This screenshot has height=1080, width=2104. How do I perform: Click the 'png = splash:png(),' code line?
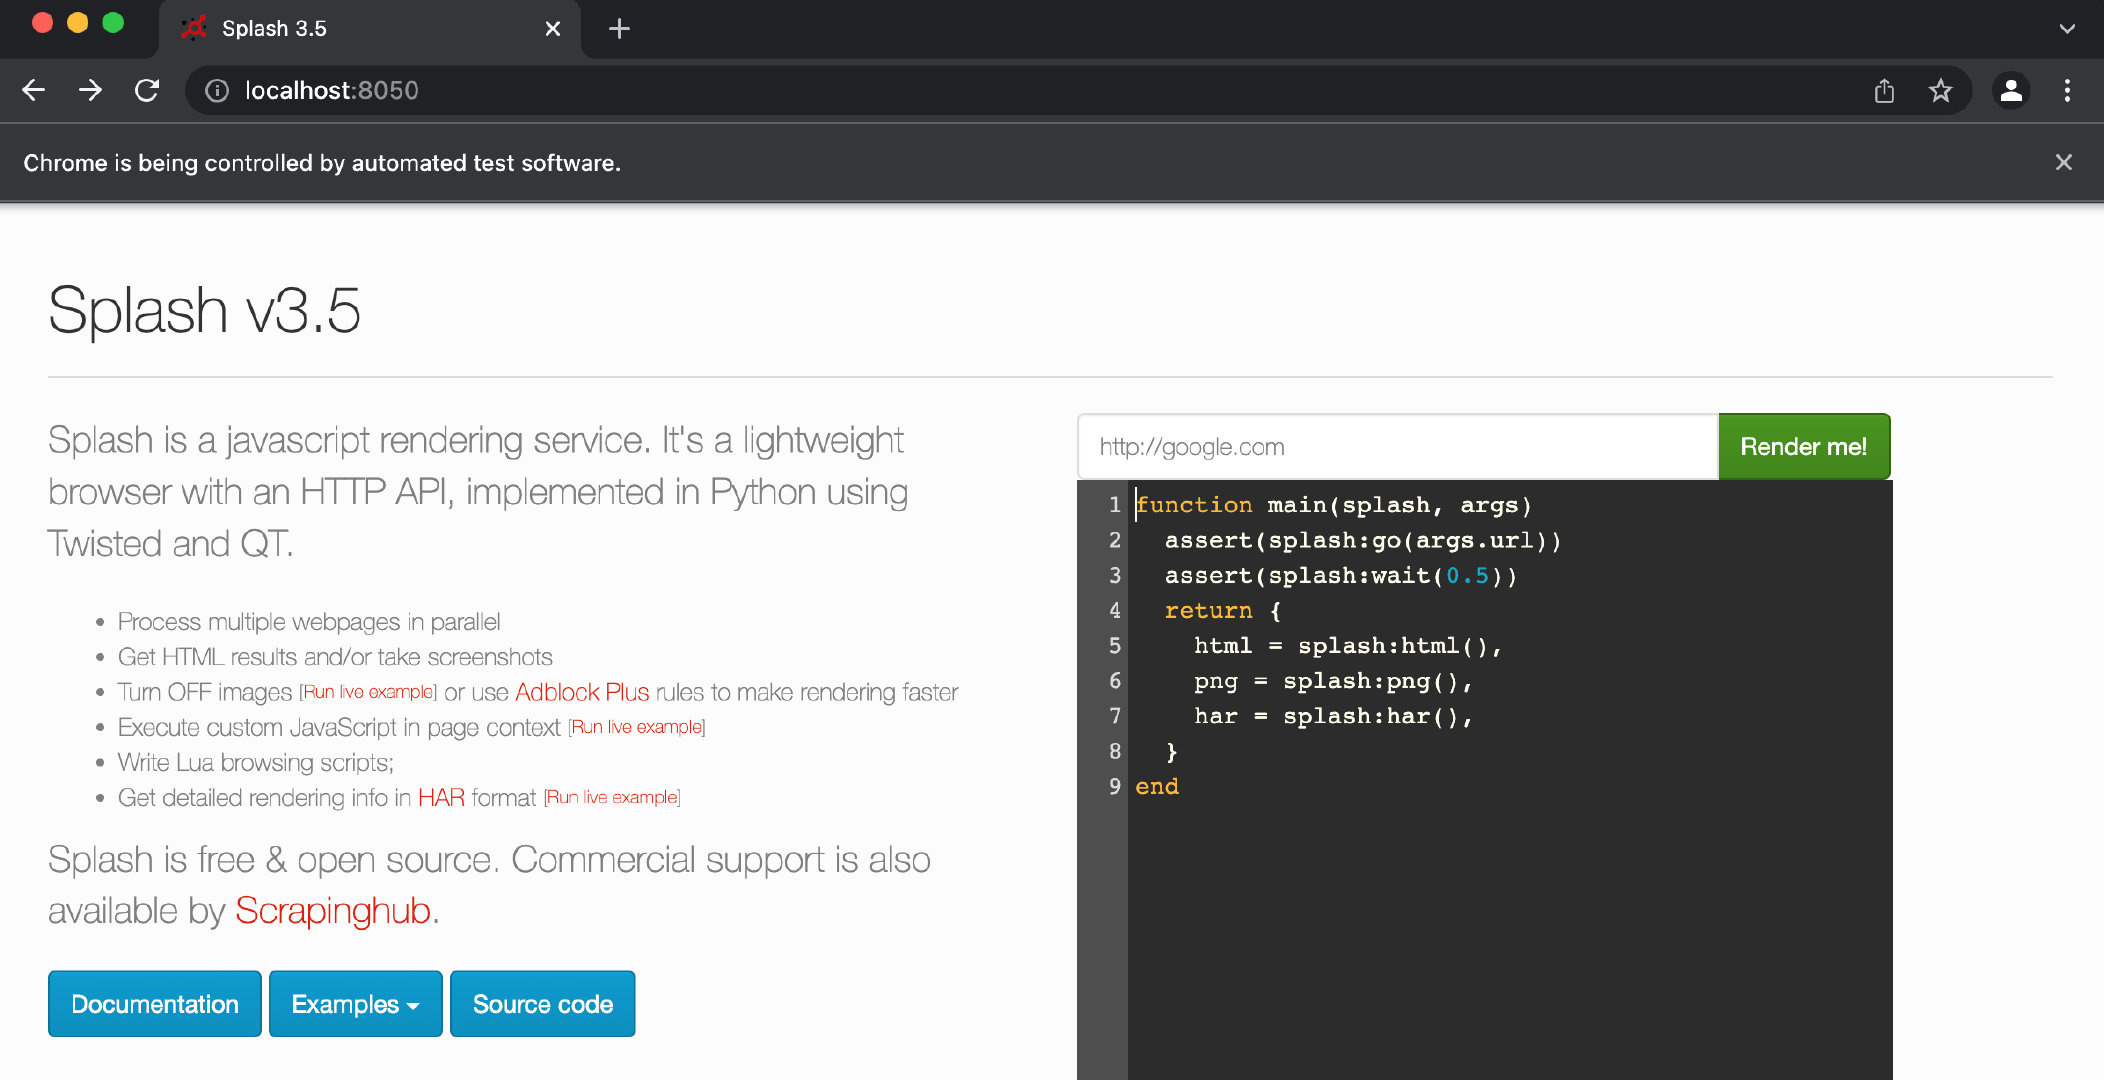coord(1332,681)
